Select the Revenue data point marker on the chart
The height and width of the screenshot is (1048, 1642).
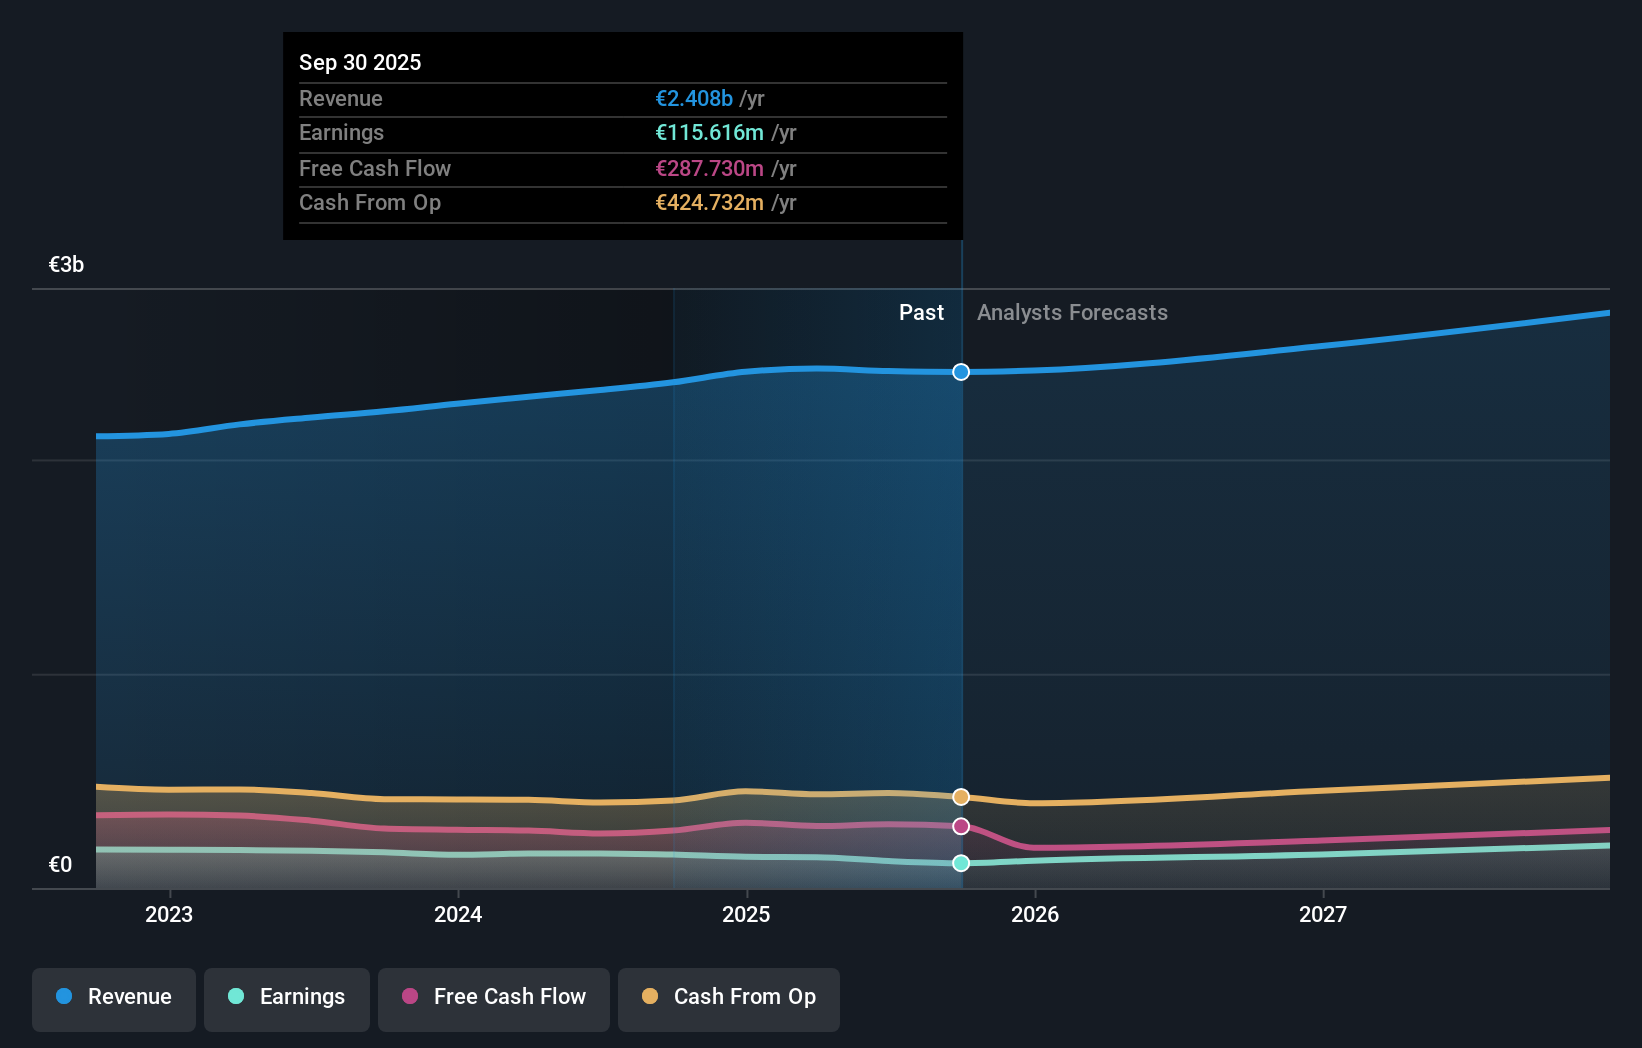[961, 371]
